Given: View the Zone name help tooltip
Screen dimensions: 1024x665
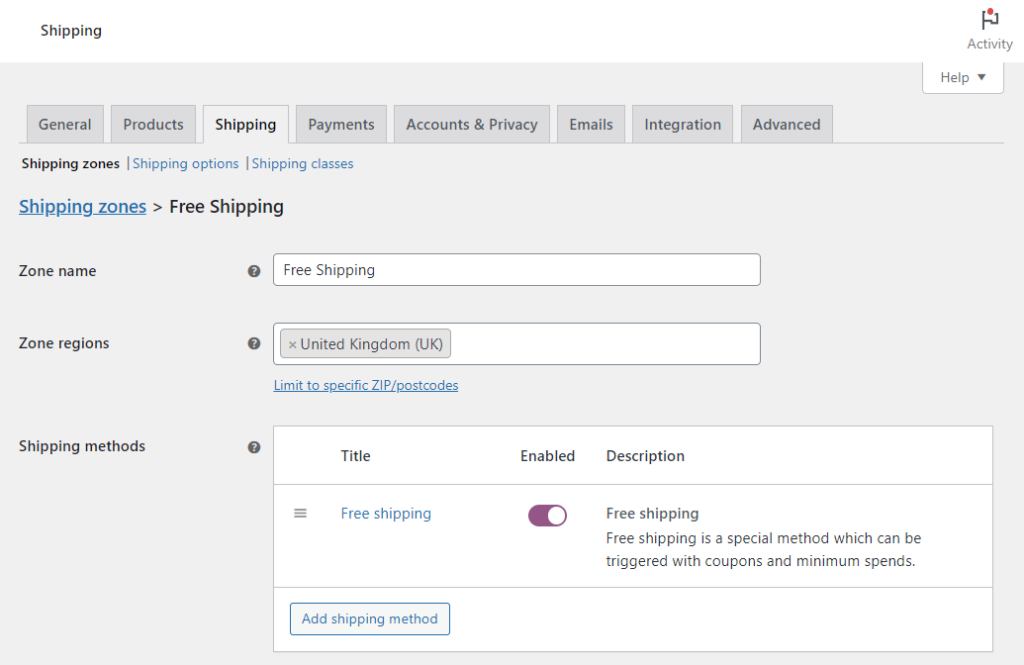Looking at the screenshot, I should [254, 270].
